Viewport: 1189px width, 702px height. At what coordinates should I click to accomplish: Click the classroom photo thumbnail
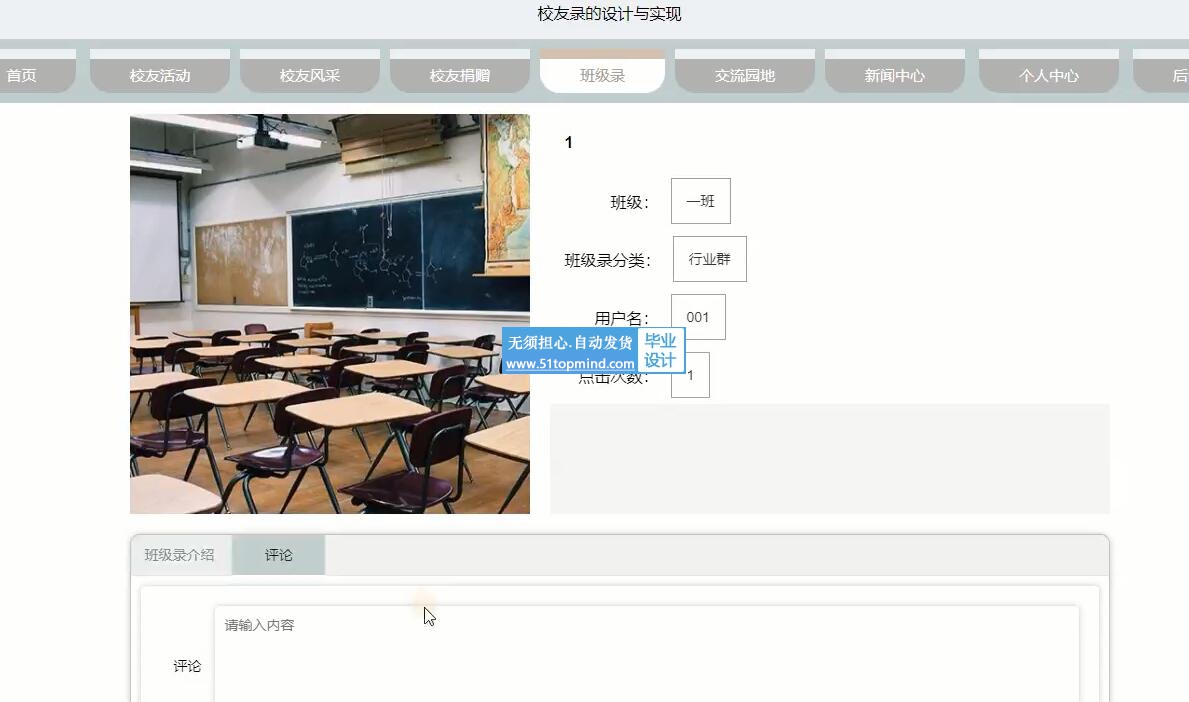(x=330, y=314)
